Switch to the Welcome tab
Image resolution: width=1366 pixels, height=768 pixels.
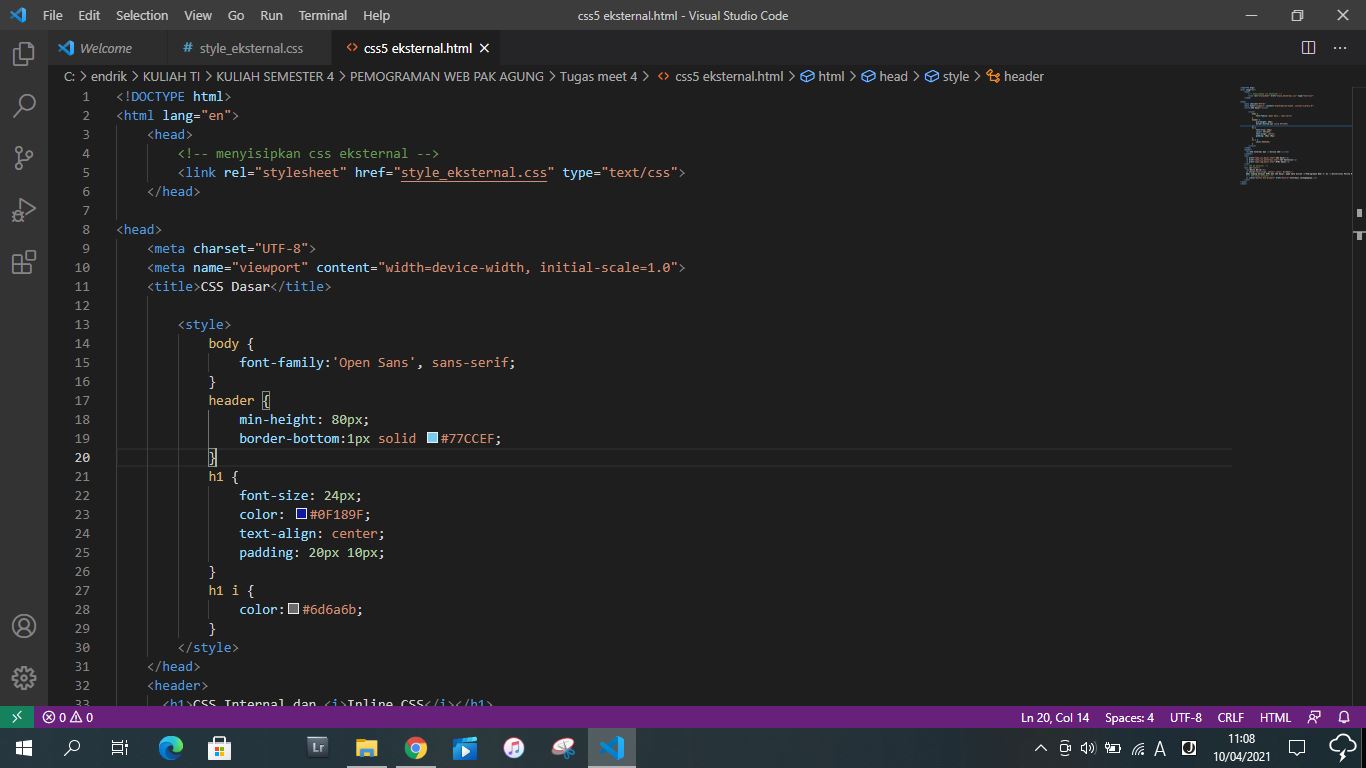coord(105,48)
